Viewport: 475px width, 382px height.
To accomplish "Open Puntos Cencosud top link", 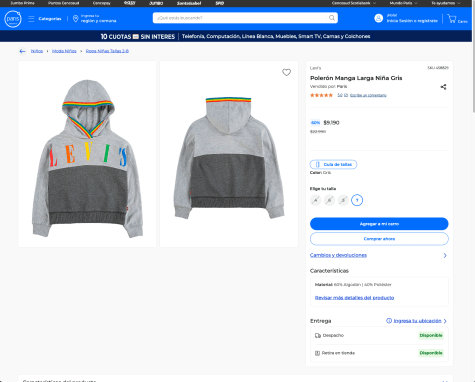I will tap(63, 3).
